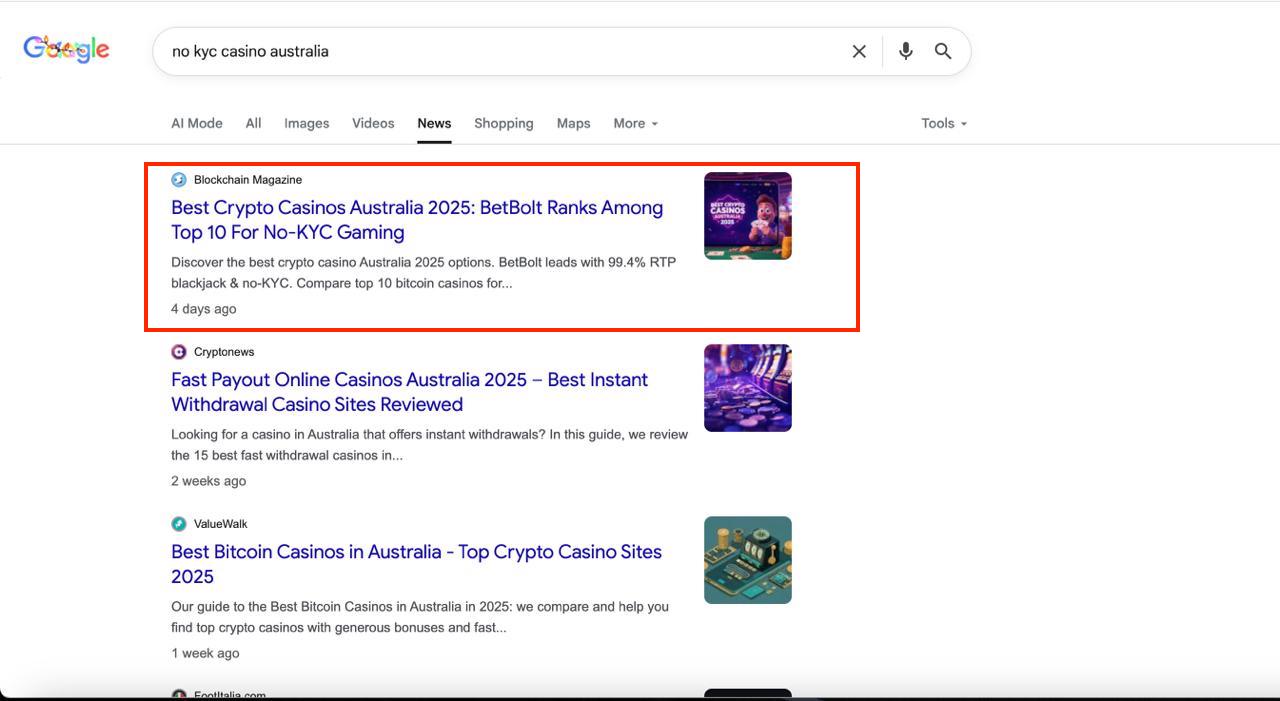Open 'Fast Payout Online Casinos Australia 2025' headline
The height and width of the screenshot is (701, 1280).
(410, 392)
